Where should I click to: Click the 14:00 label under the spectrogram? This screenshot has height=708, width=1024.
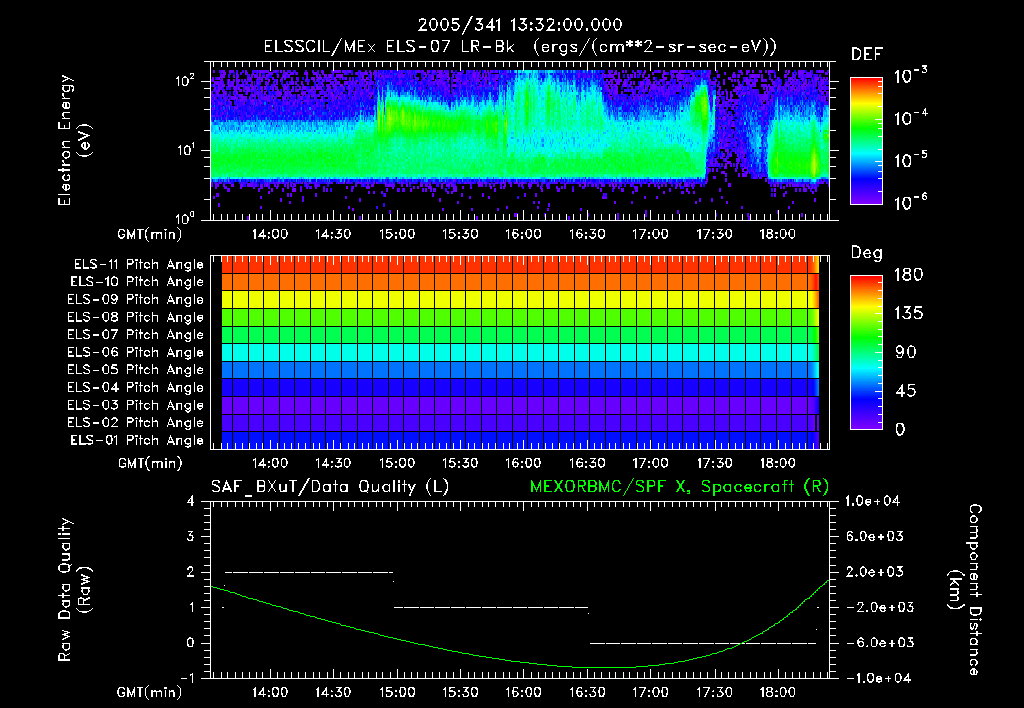[270, 234]
